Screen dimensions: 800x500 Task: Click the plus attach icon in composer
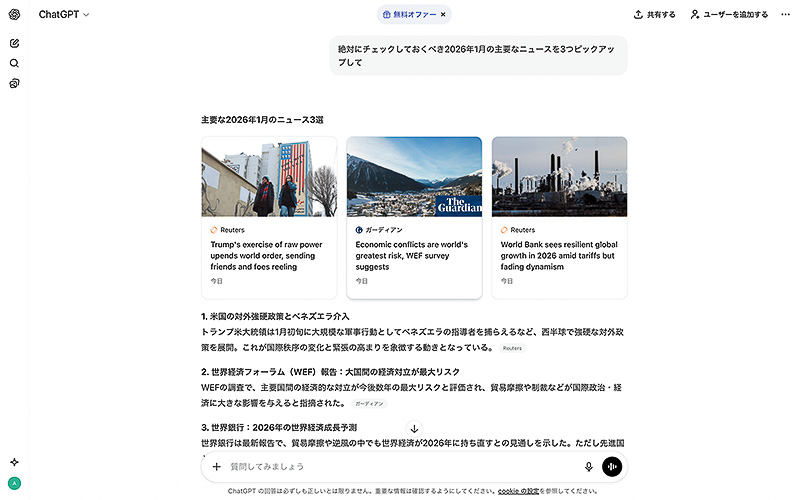click(217, 466)
